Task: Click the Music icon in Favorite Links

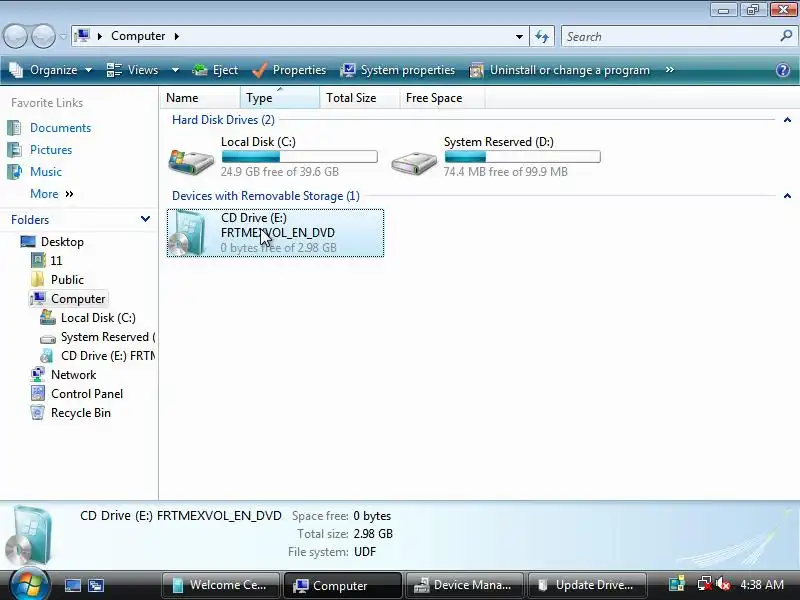Action: (x=14, y=171)
